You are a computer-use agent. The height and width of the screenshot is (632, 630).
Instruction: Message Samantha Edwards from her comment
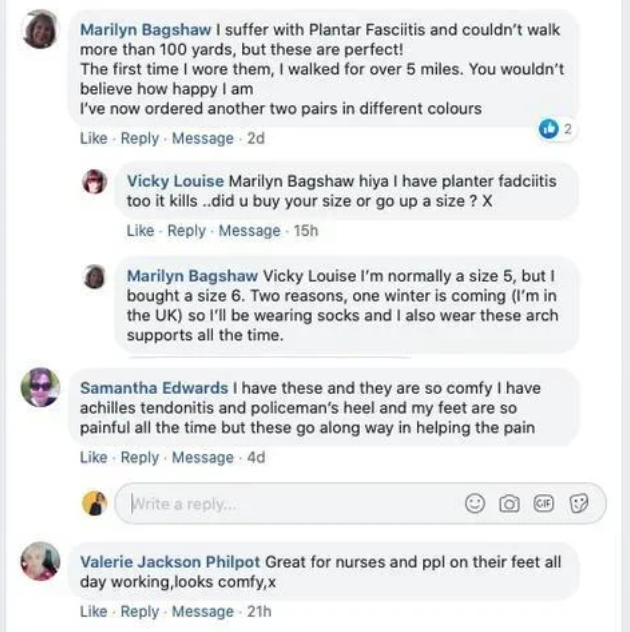click(x=202, y=458)
